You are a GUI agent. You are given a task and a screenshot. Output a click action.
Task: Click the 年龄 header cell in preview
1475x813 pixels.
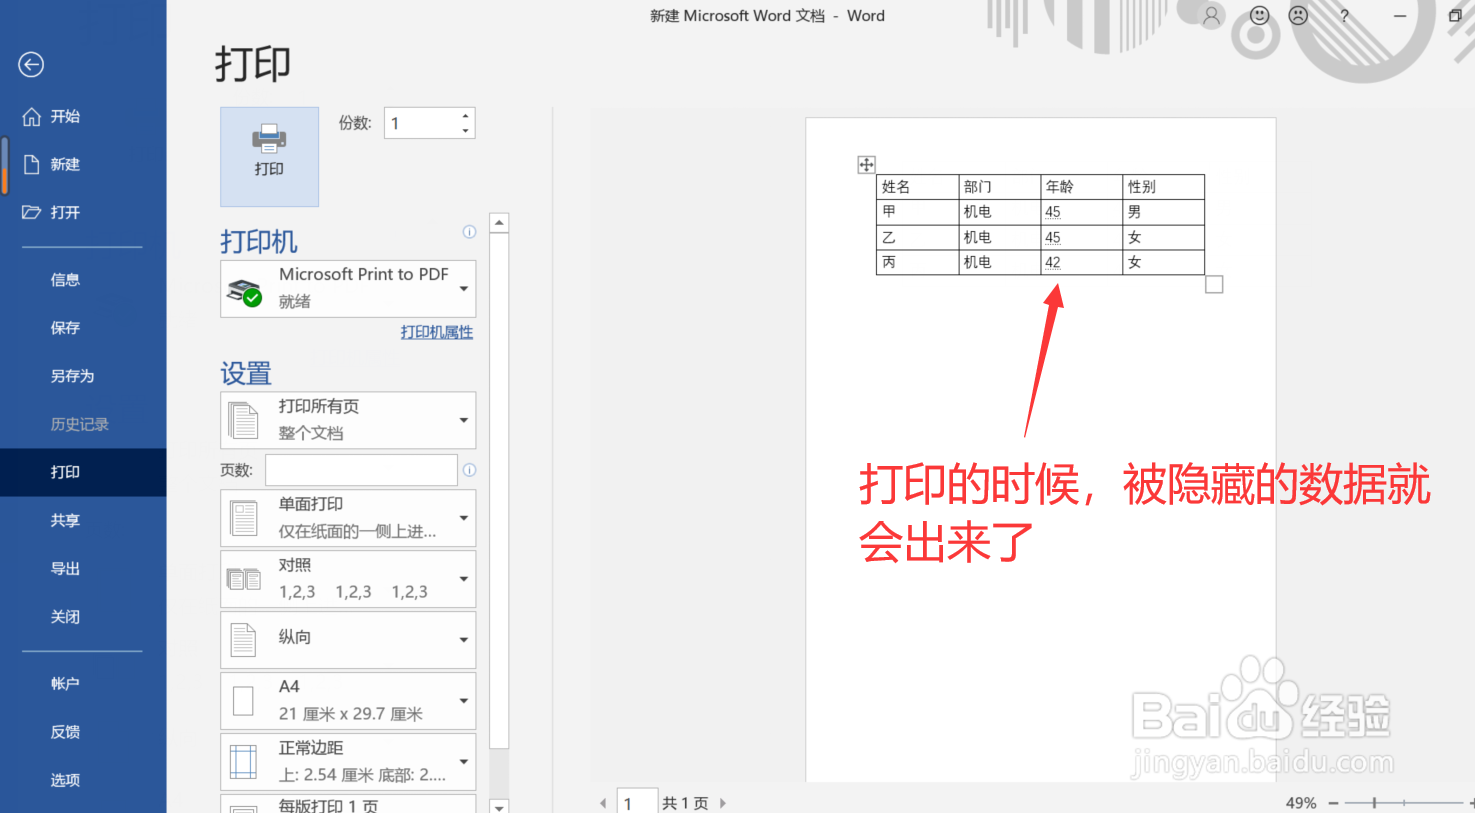[x=1081, y=187]
